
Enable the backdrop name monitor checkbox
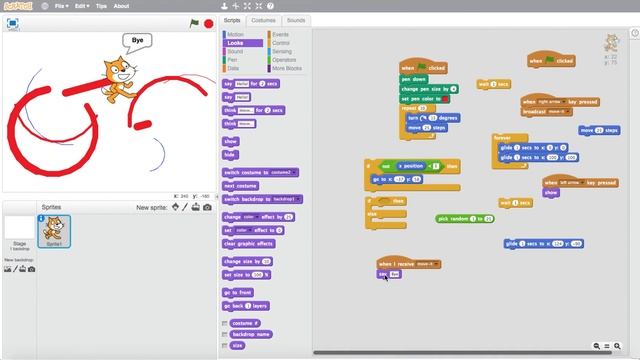224,334
